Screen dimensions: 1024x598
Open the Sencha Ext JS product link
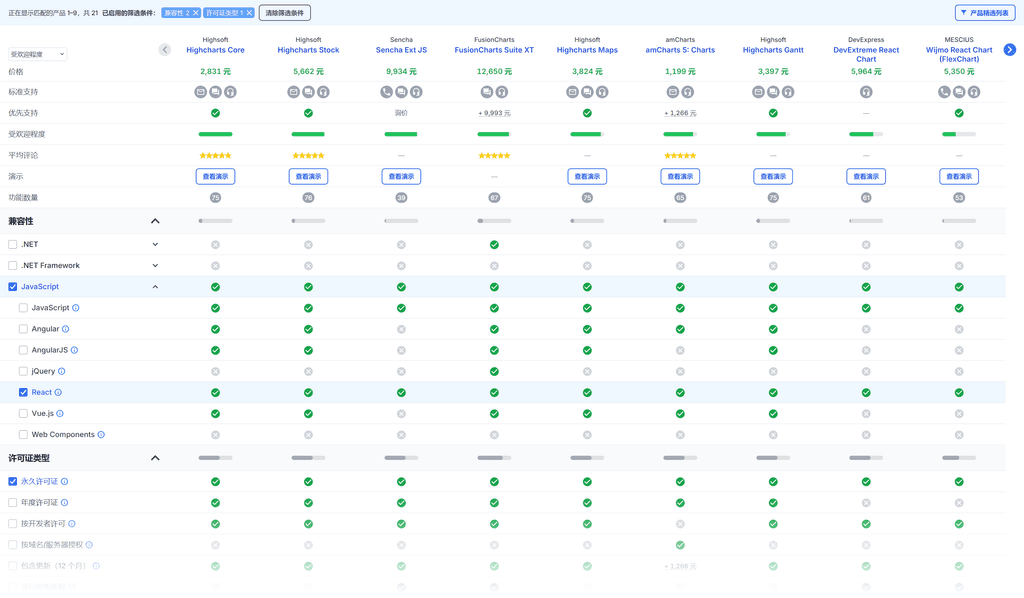coord(402,50)
